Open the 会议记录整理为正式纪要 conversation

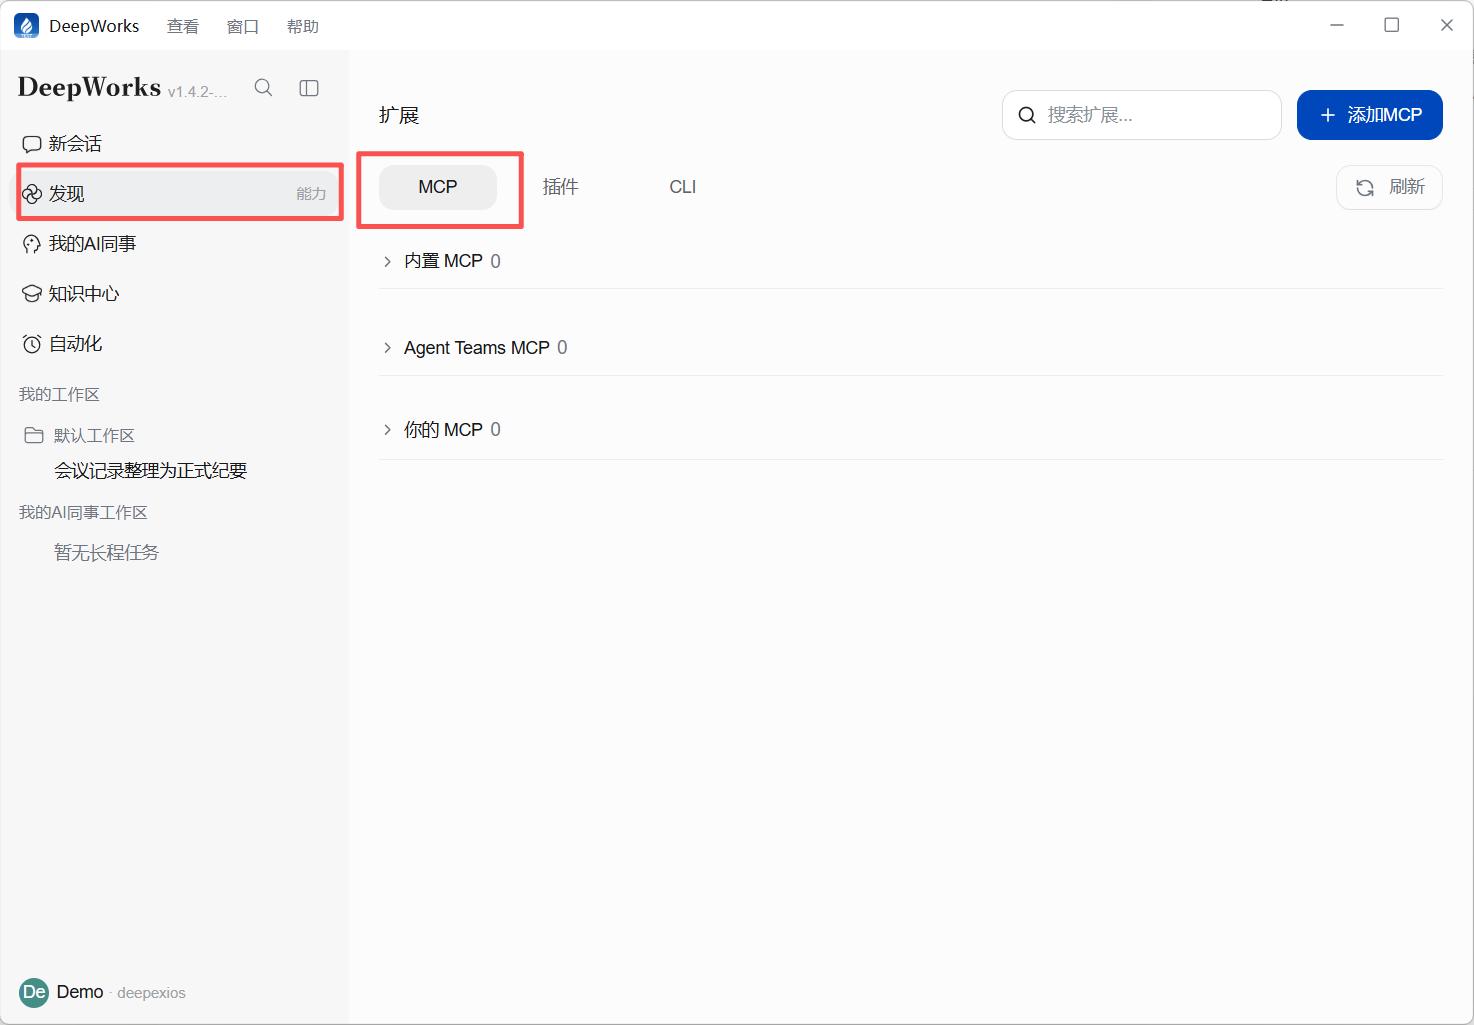point(150,471)
